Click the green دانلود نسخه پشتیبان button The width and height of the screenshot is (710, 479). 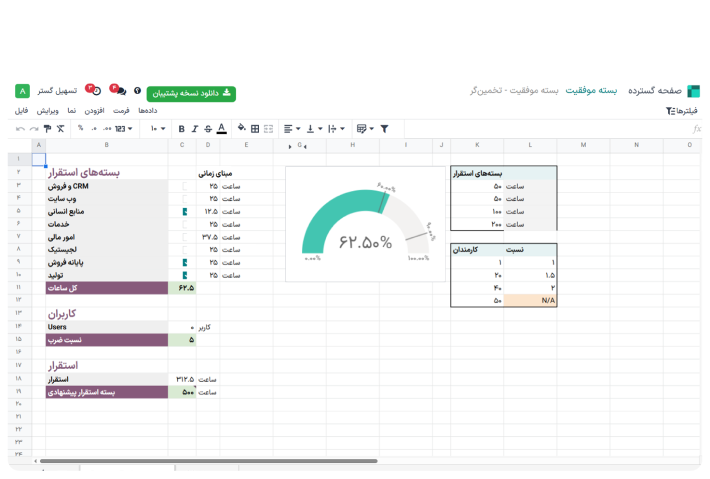point(191,93)
